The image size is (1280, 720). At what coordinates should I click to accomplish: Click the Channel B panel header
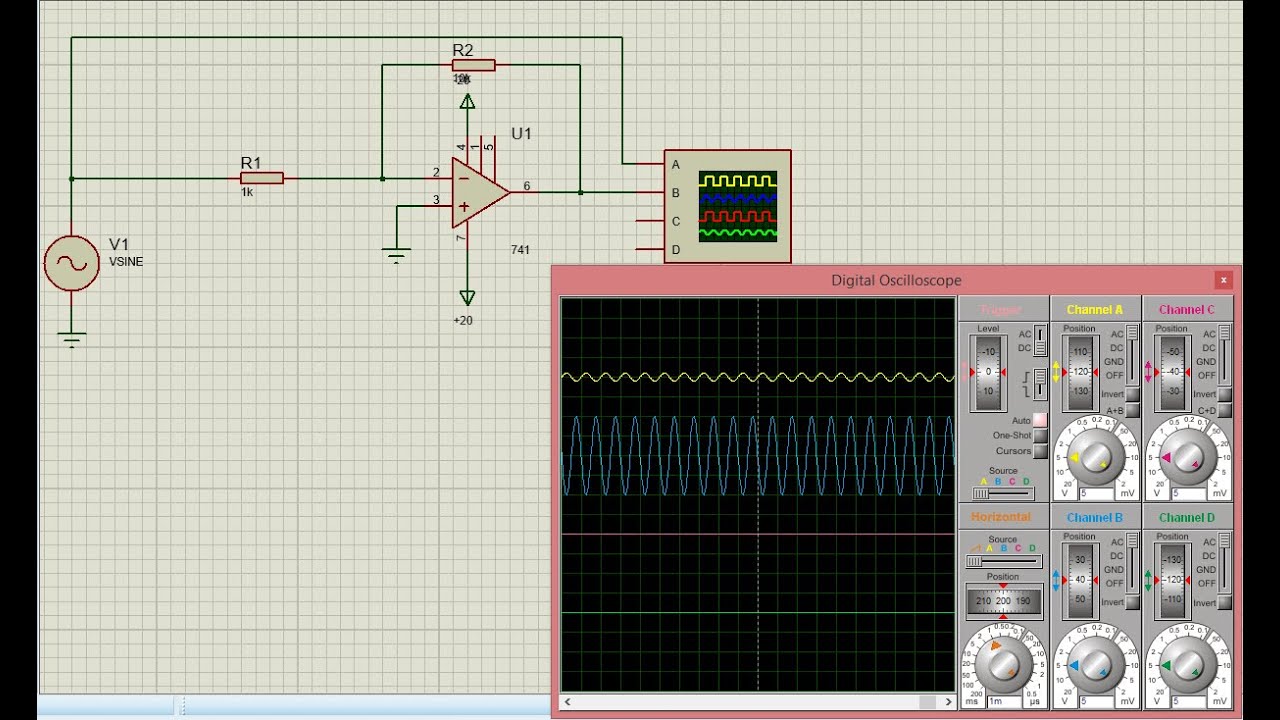click(x=1095, y=517)
